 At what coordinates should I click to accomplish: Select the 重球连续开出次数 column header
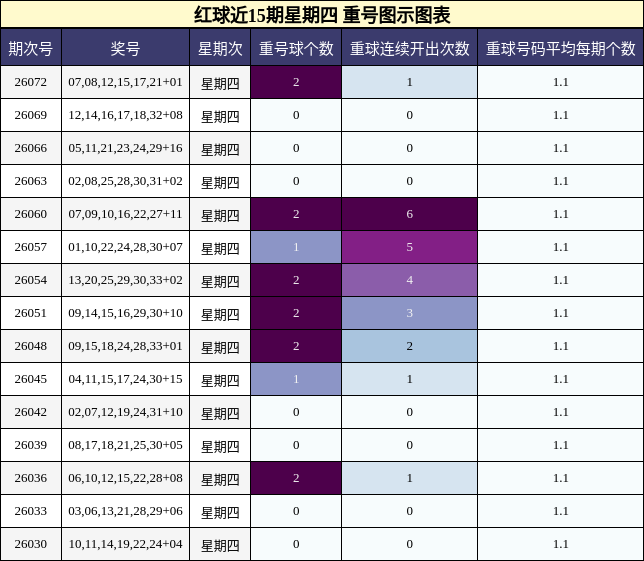click(x=409, y=48)
